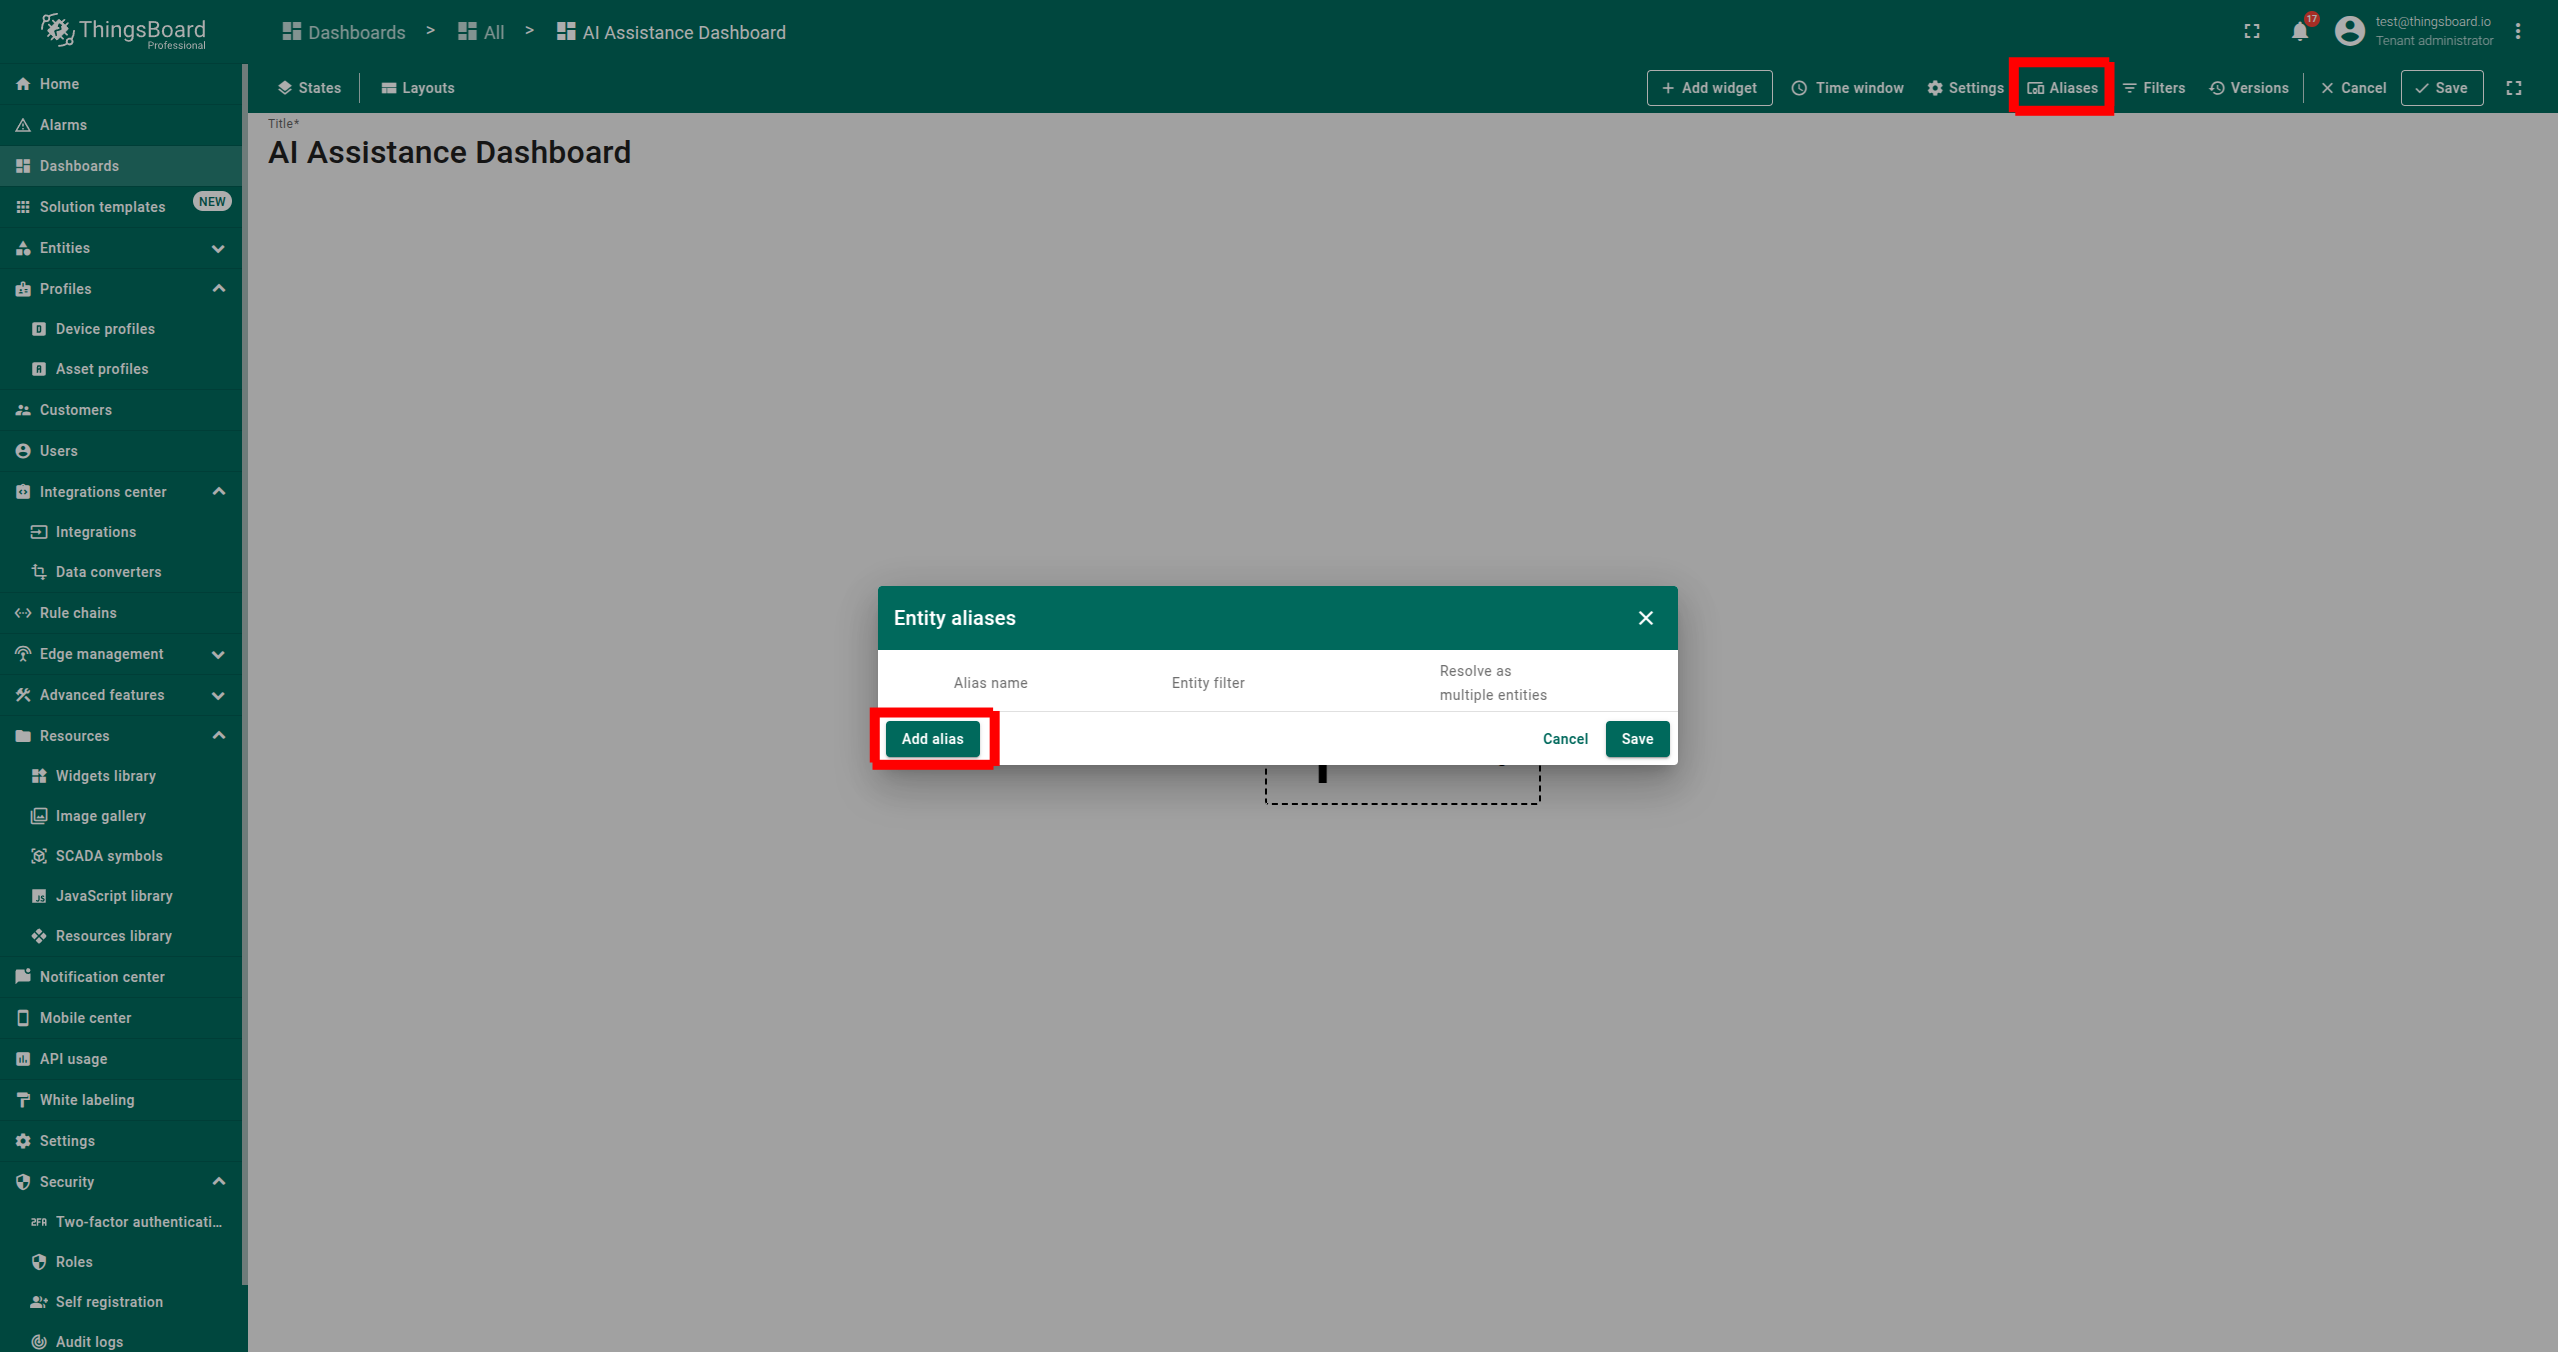Viewport: 2558px width, 1352px height.
Task: Toggle fullscreen icon in top header
Action: (x=2252, y=32)
